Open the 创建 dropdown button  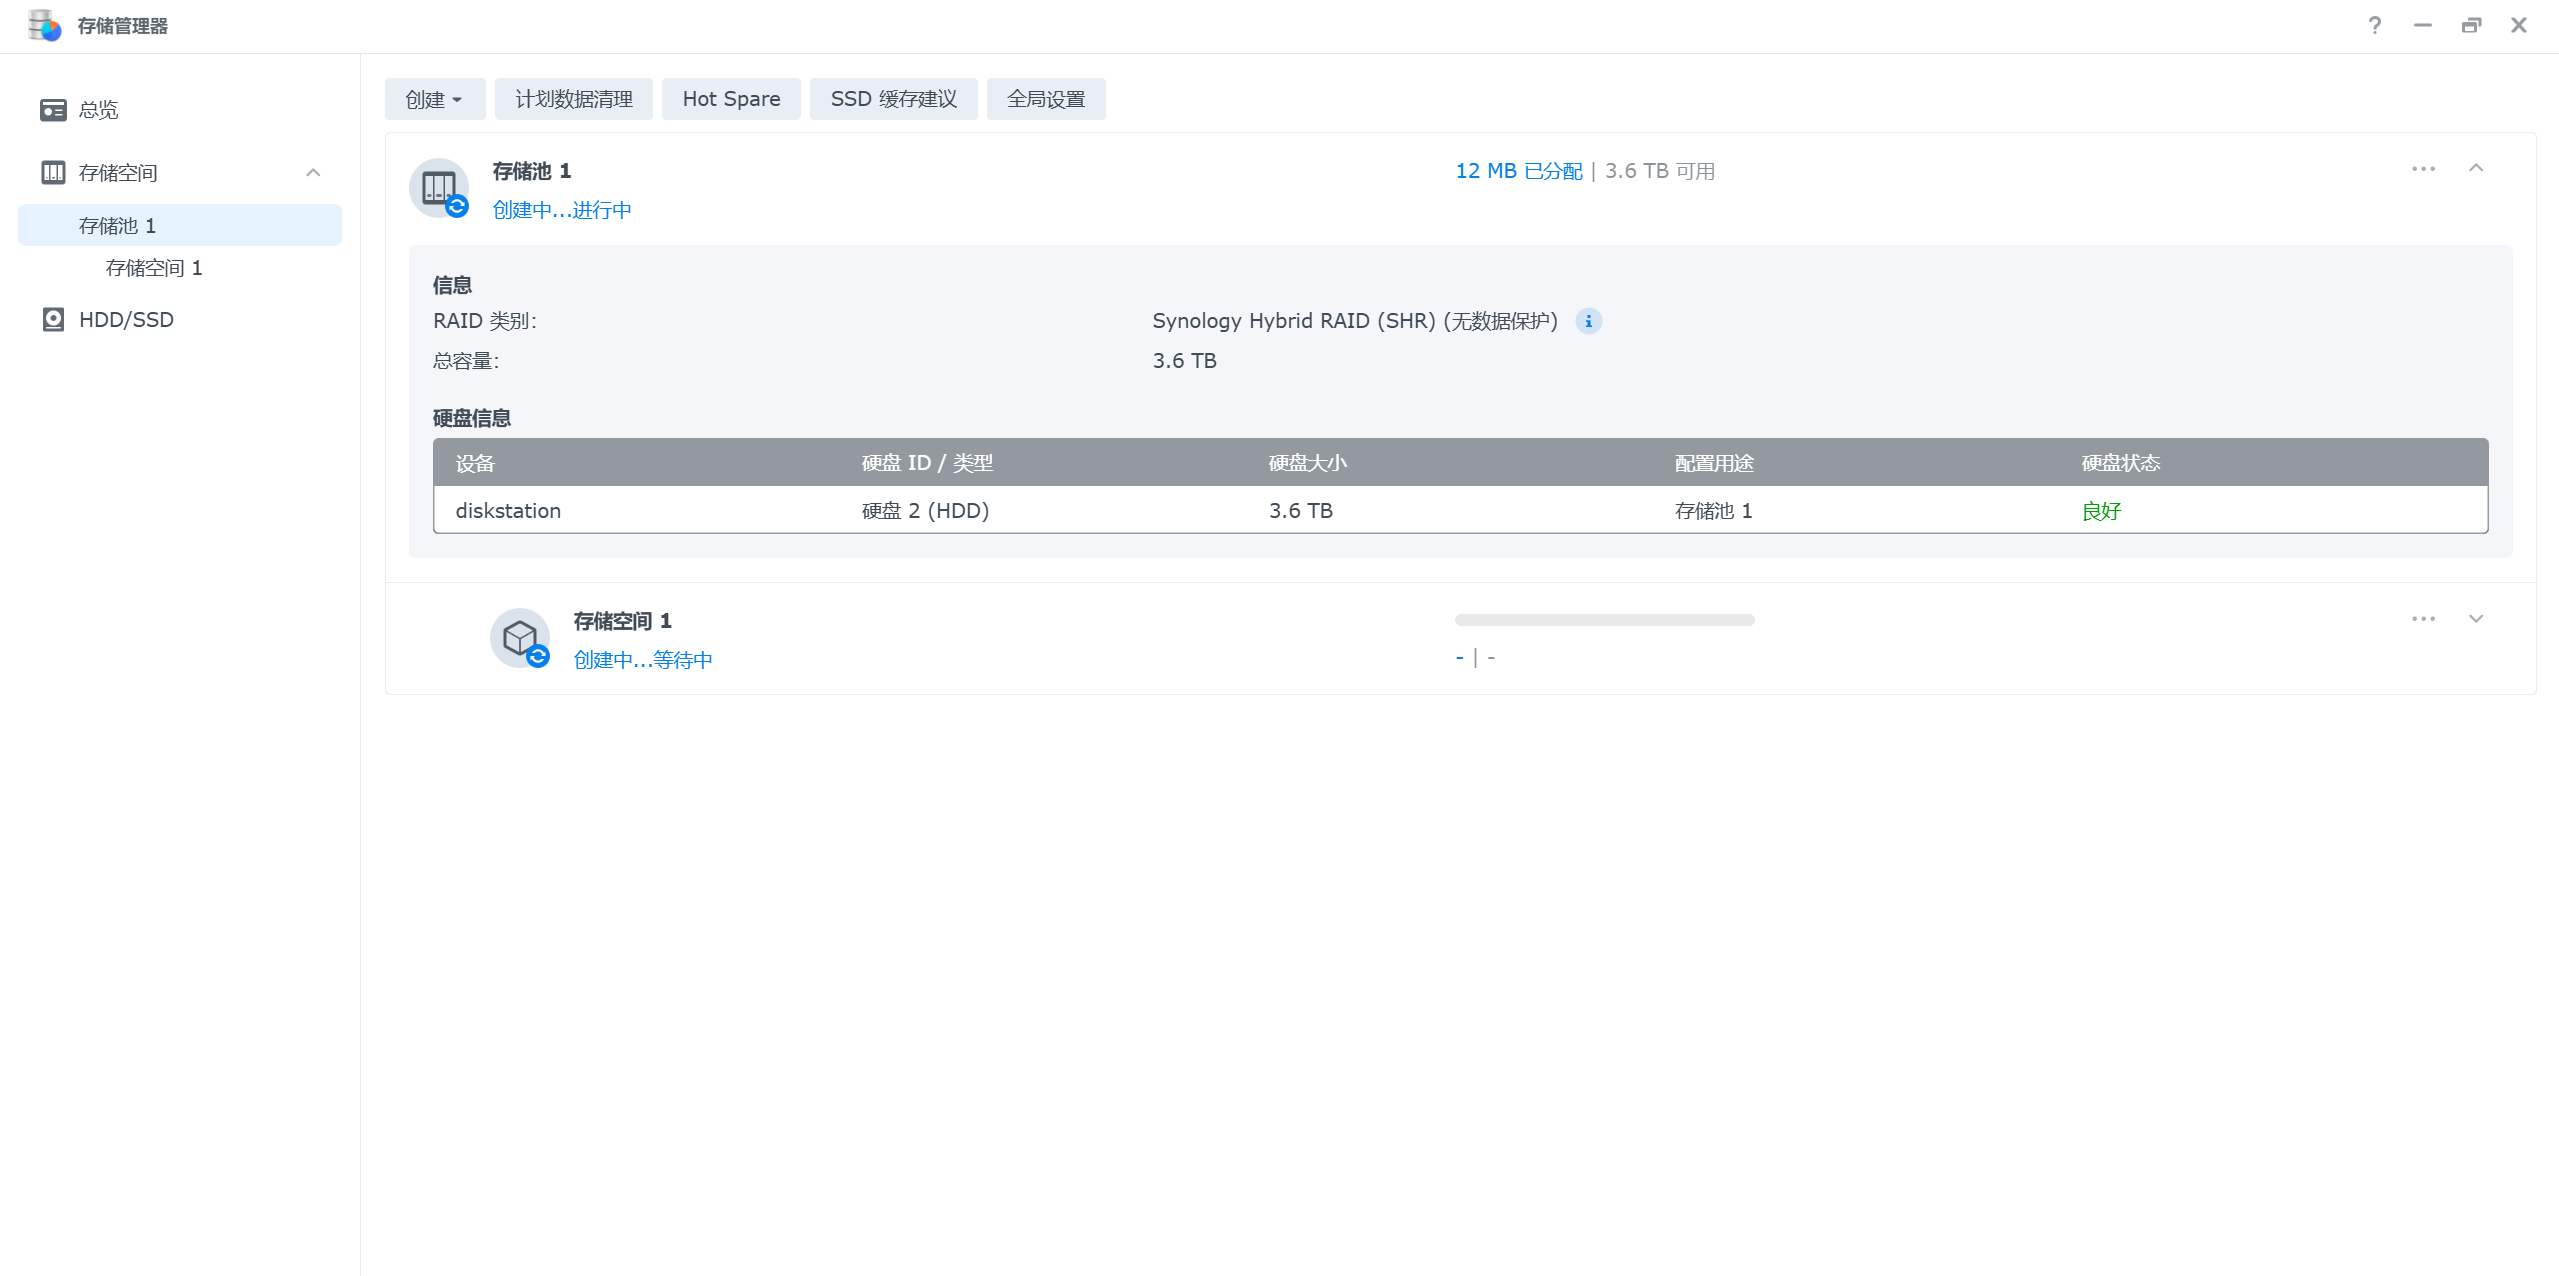pyautogui.click(x=434, y=99)
